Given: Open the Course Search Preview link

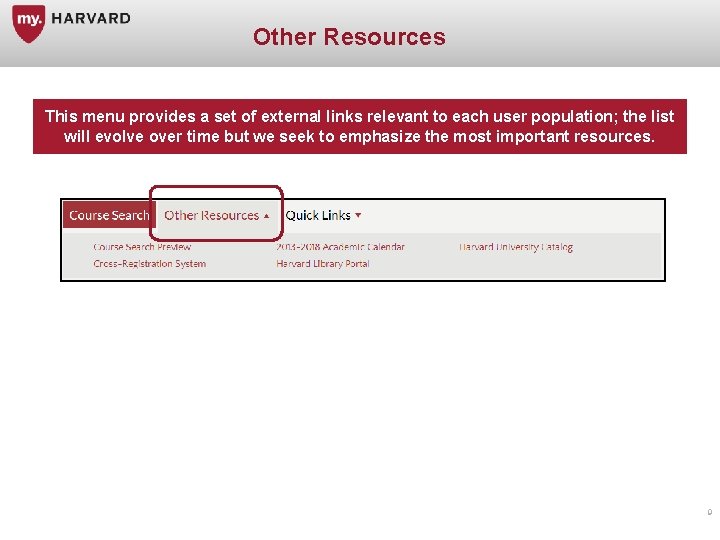Looking at the screenshot, I should (142, 247).
